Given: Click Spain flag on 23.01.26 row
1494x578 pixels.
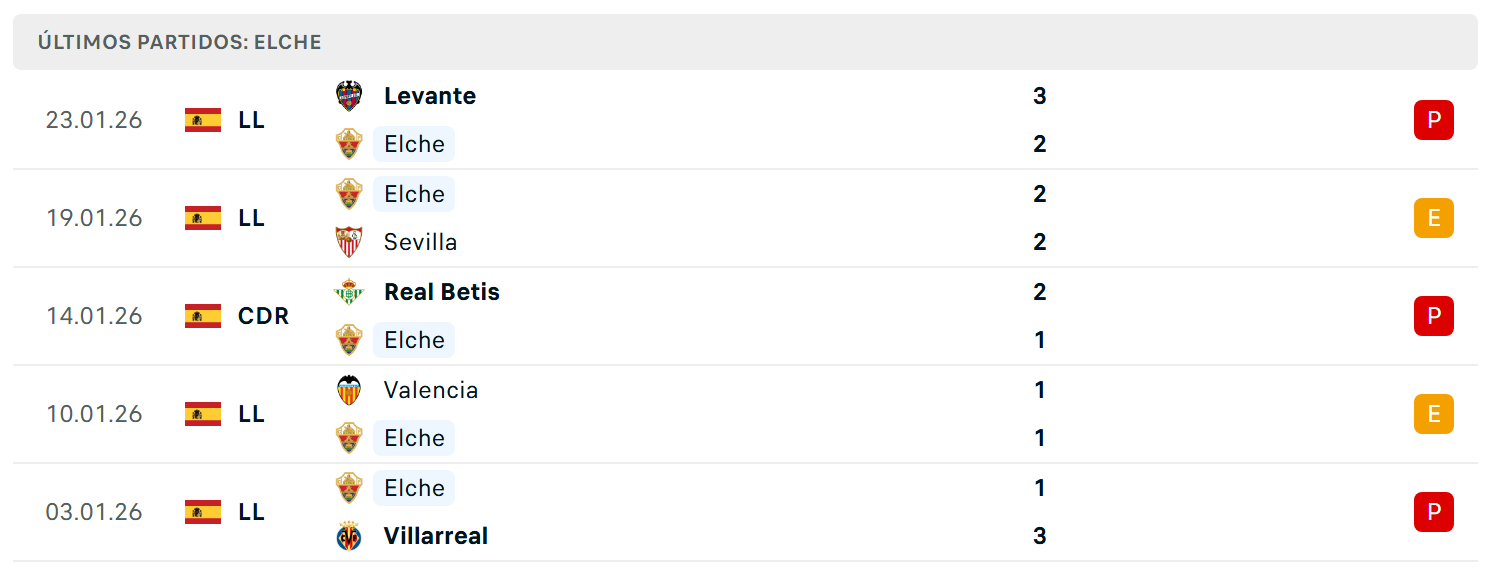Looking at the screenshot, I should (203, 120).
